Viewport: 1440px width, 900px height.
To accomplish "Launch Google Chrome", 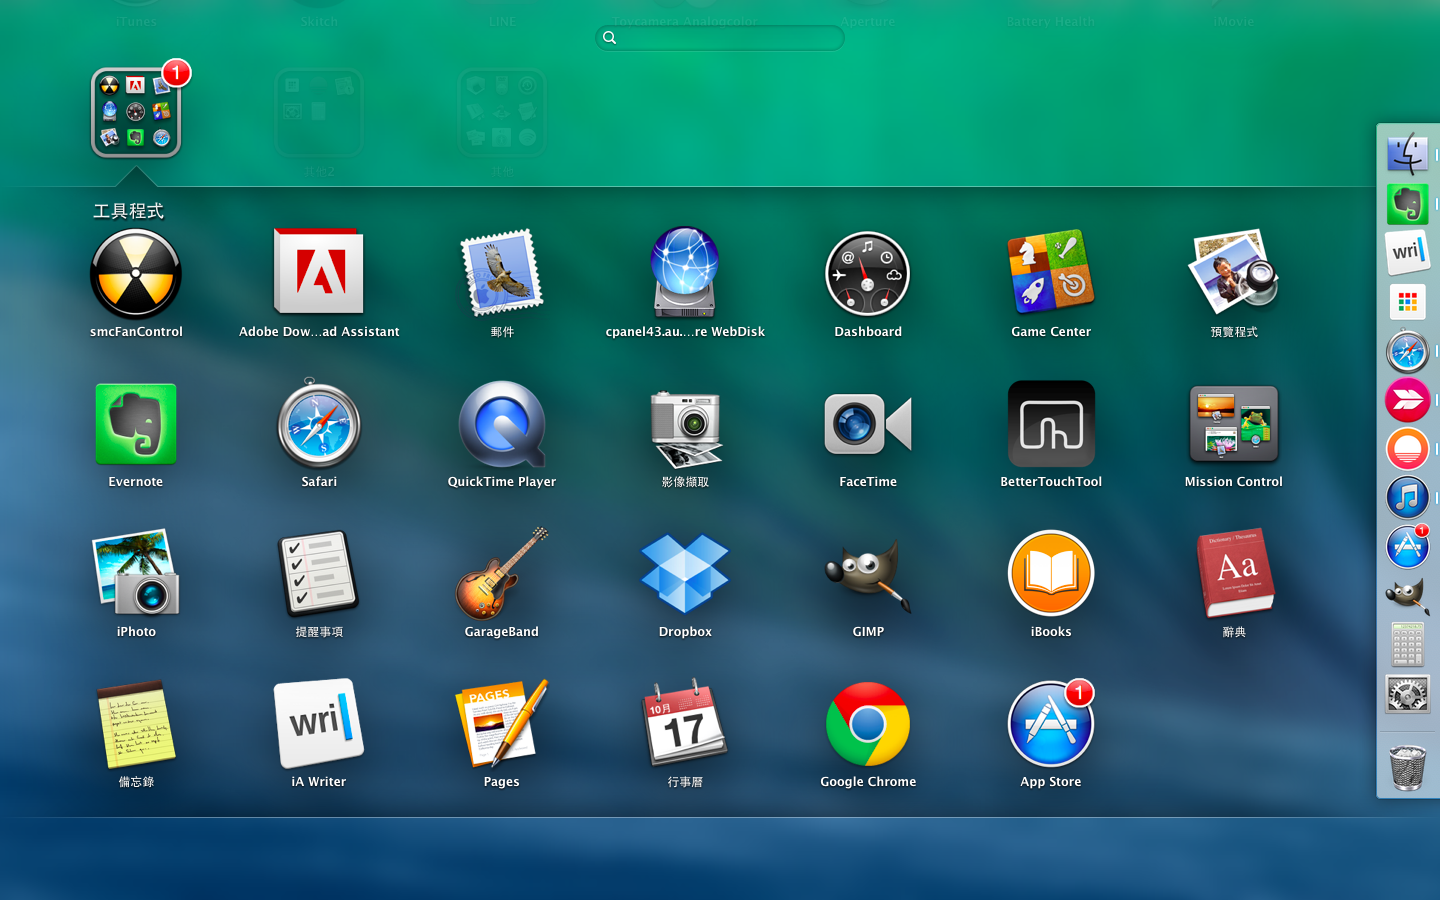I will point(867,725).
